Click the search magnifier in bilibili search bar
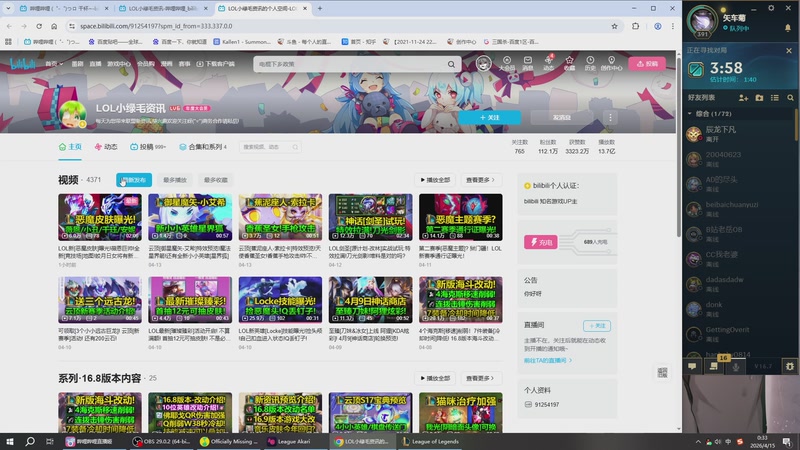 pyautogui.click(x=451, y=64)
